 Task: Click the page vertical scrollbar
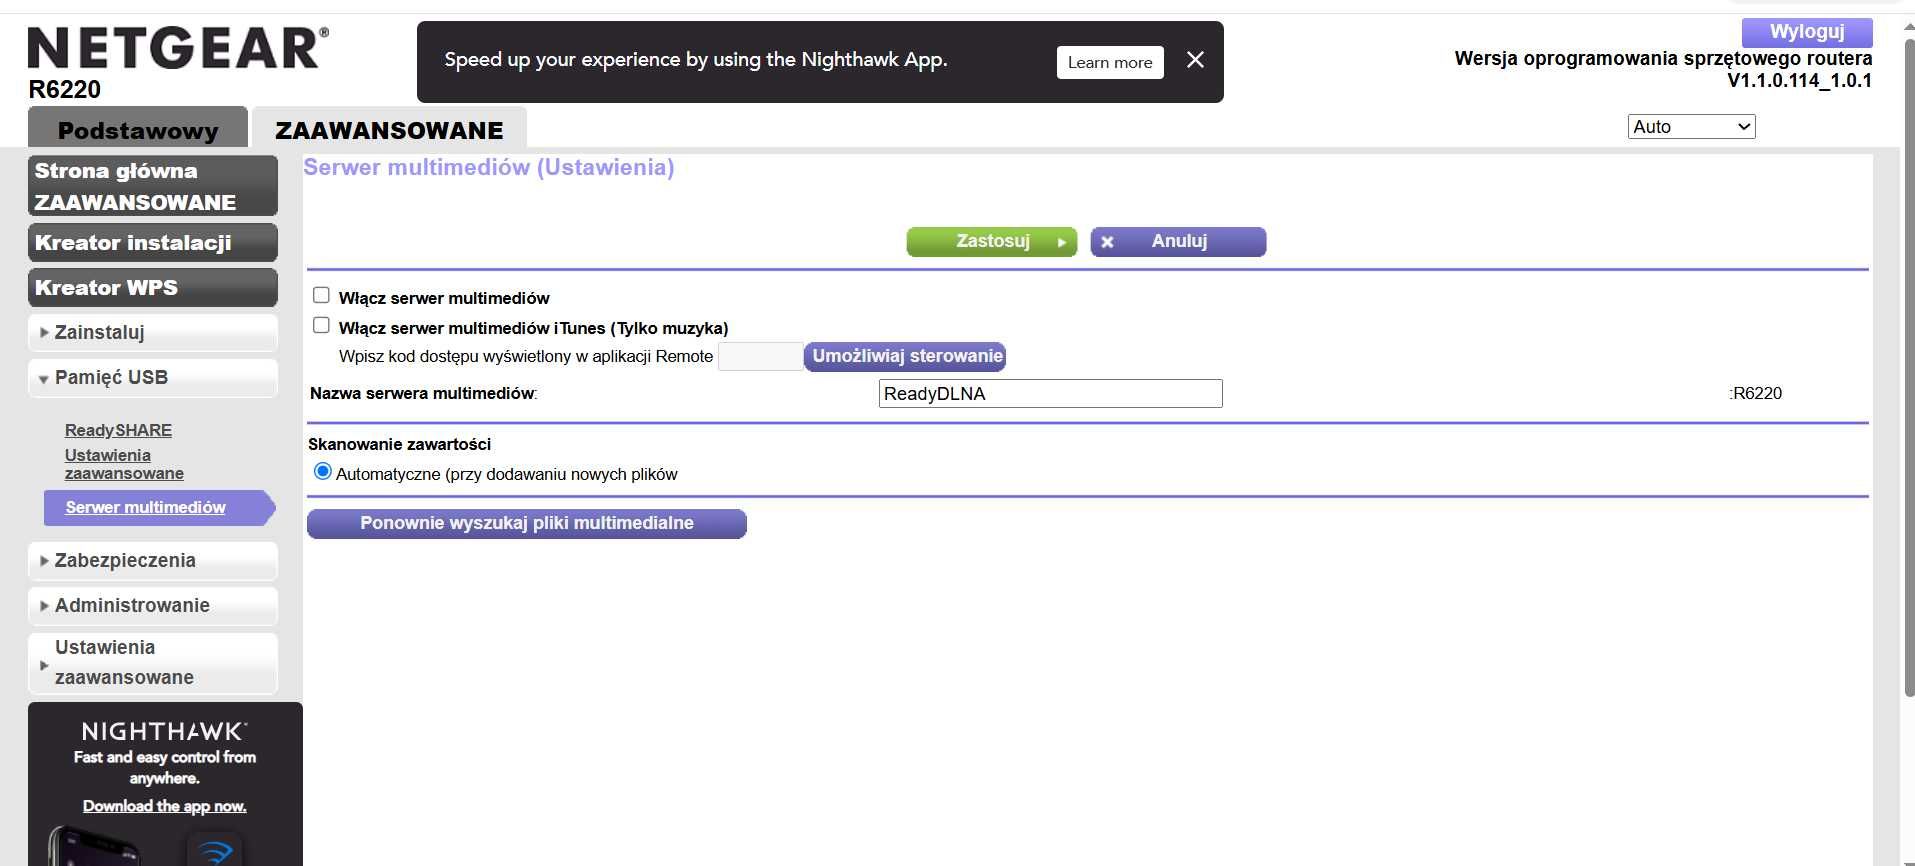(1908, 370)
